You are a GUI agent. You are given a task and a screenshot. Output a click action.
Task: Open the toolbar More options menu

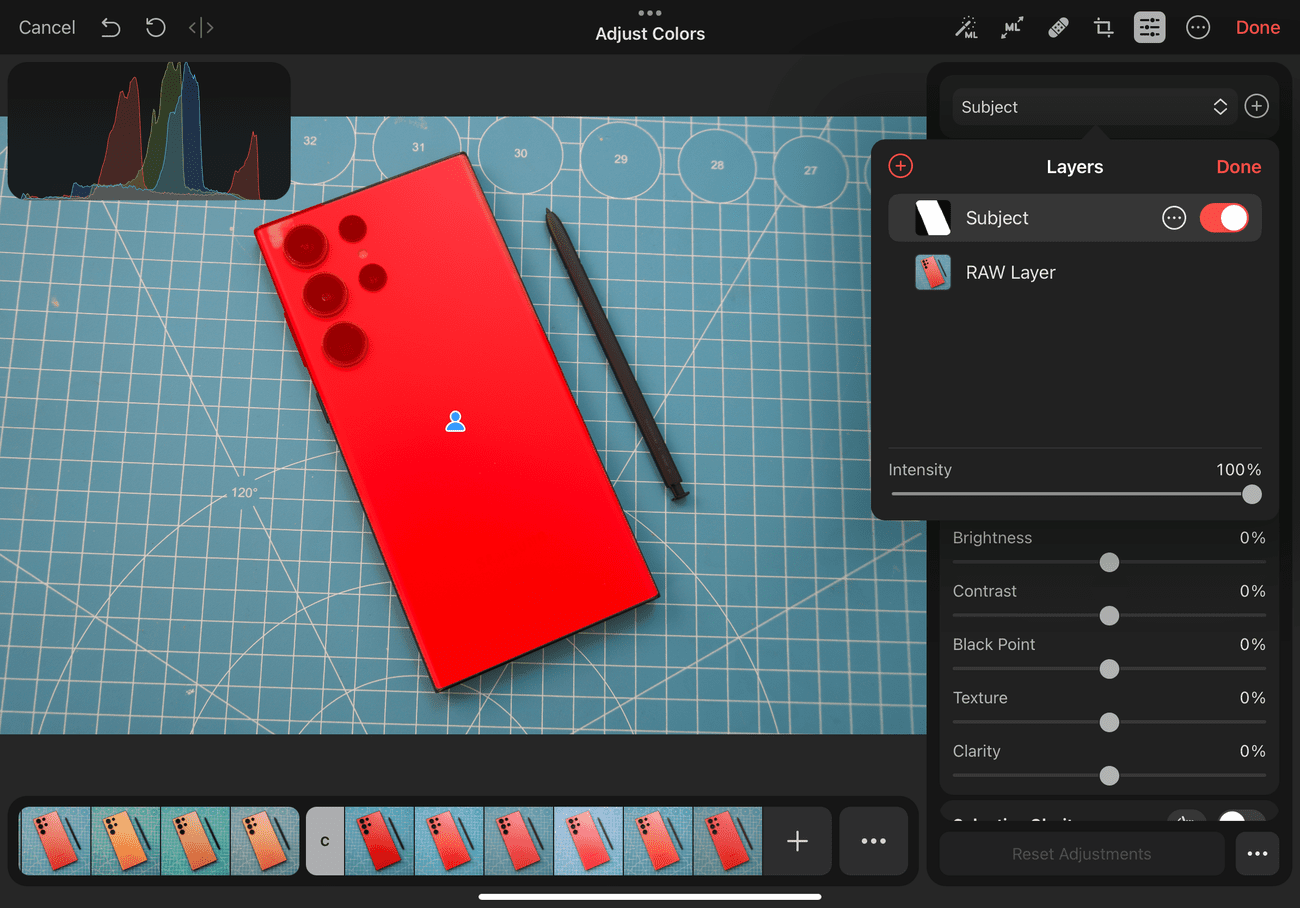click(x=1198, y=27)
